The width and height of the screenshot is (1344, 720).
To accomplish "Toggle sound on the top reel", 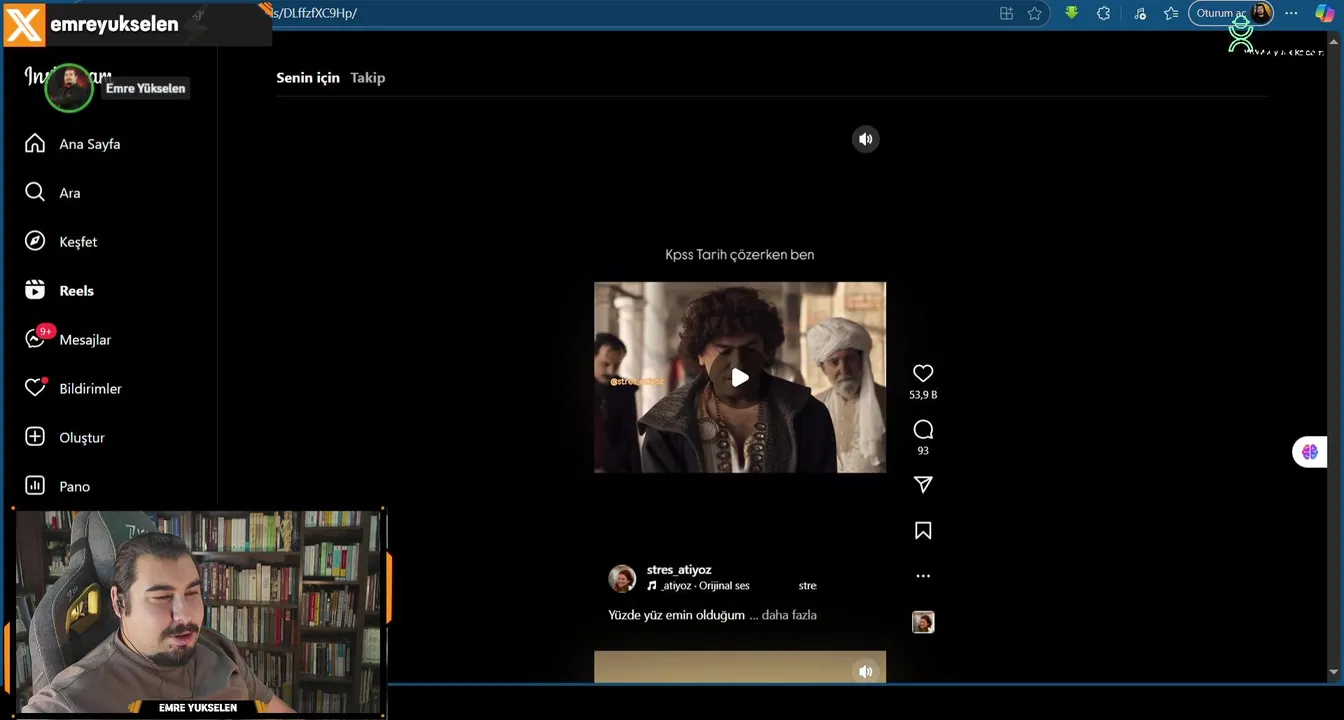I will pyautogui.click(x=866, y=139).
